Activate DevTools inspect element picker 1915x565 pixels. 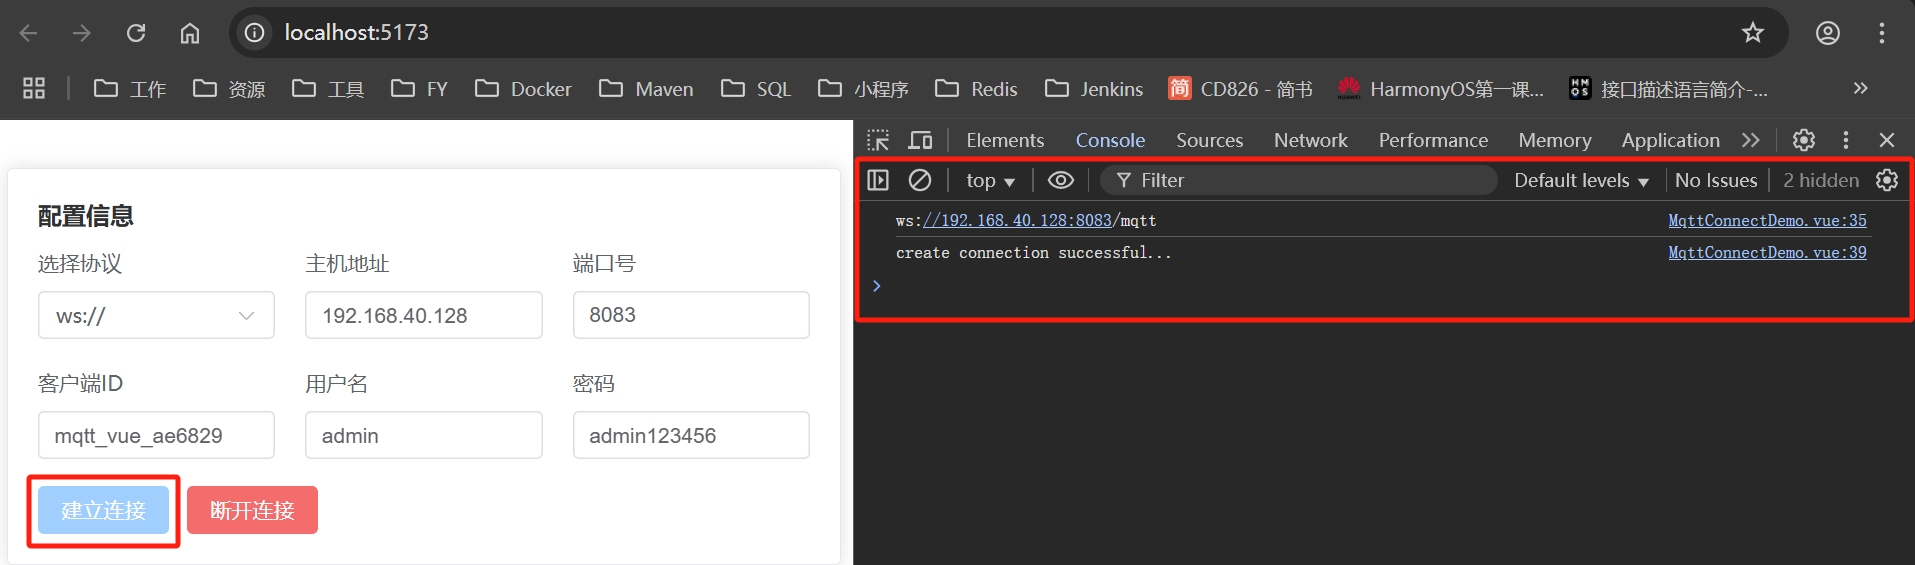[878, 140]
